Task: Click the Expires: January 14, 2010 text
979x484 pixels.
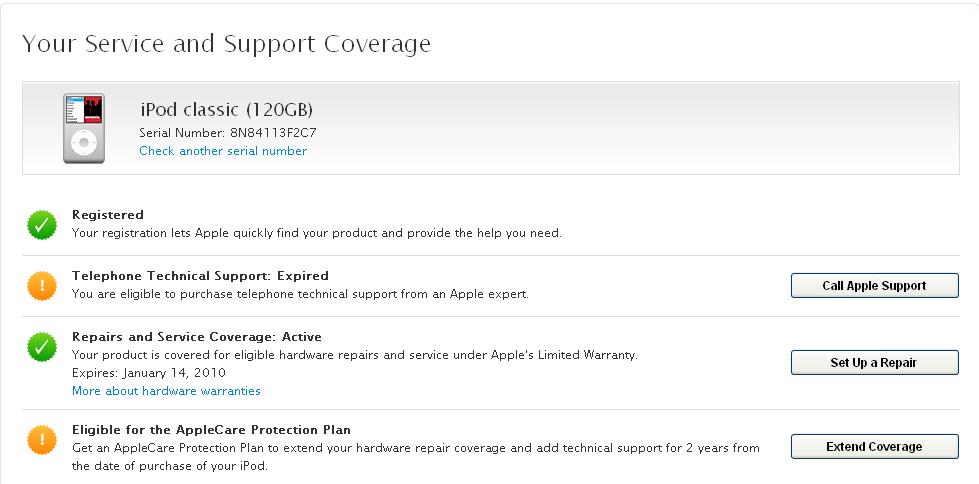Action: coord(149,373)
